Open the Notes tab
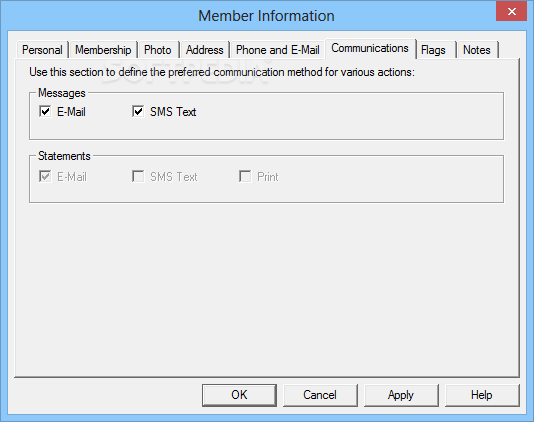Viewport: 534px width, 422px height. pyautogui.click(x=477, y=50)
